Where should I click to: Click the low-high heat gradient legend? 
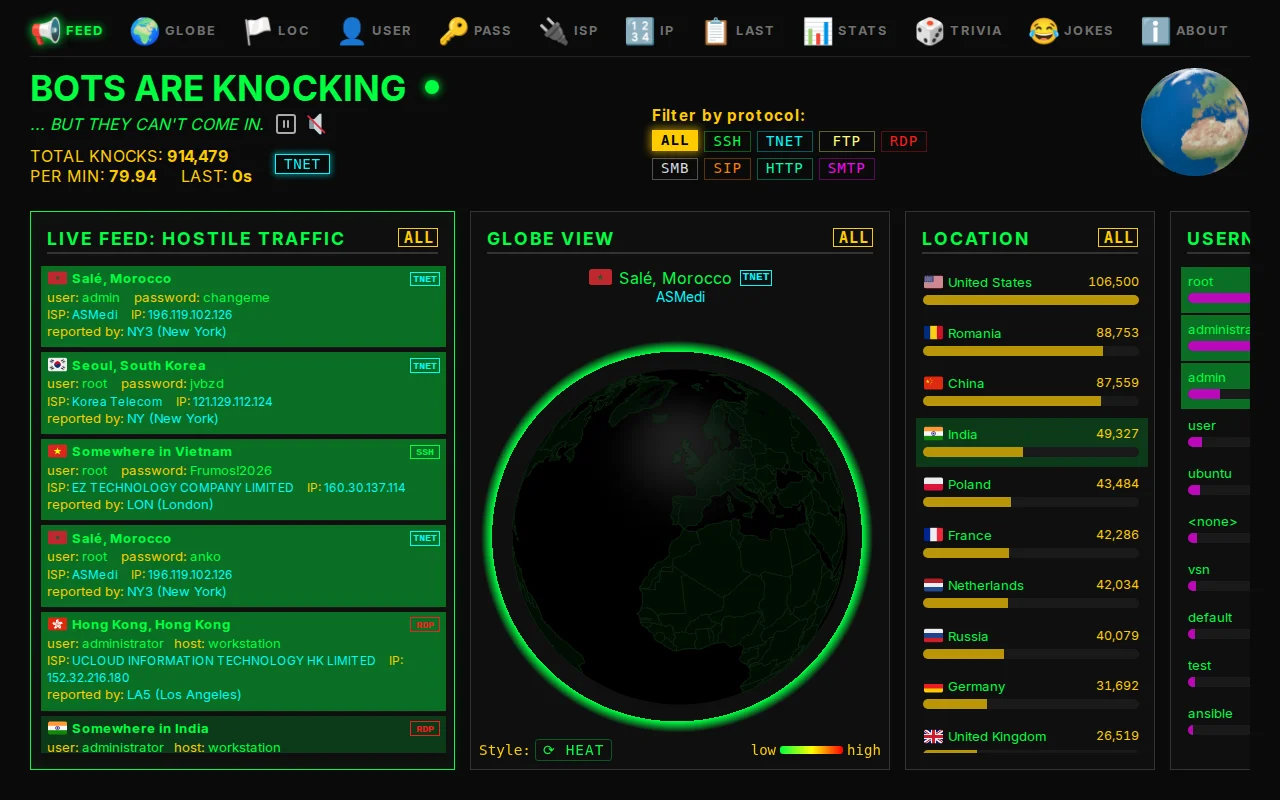coord(811,750)
